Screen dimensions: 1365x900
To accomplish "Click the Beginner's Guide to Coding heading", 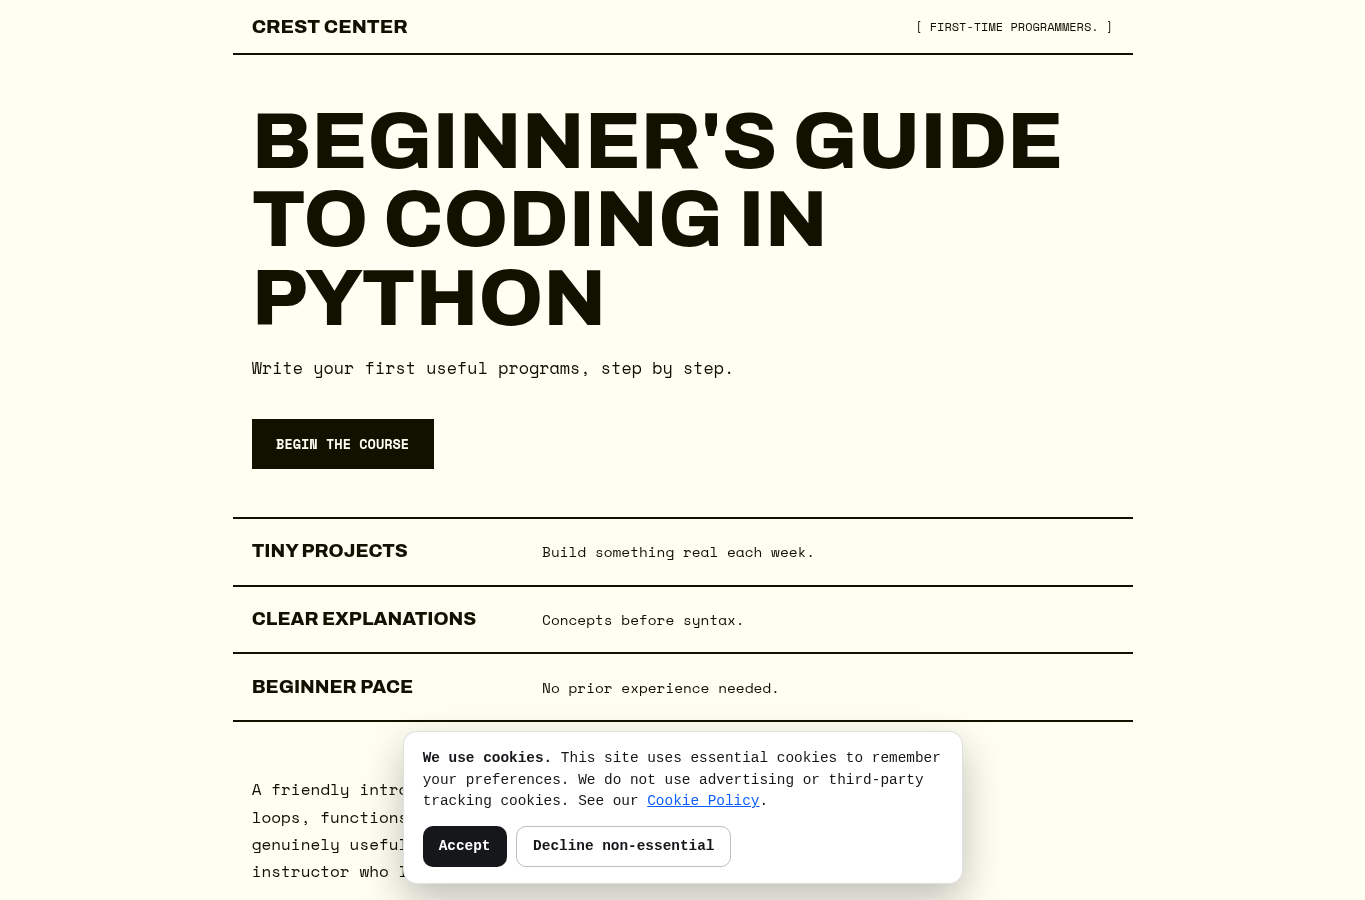I will click(656, 219).
